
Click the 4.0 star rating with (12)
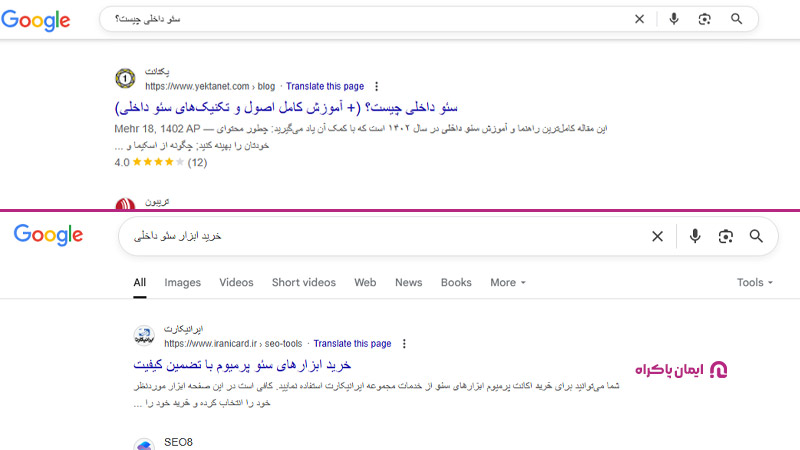tap(161, 162)
